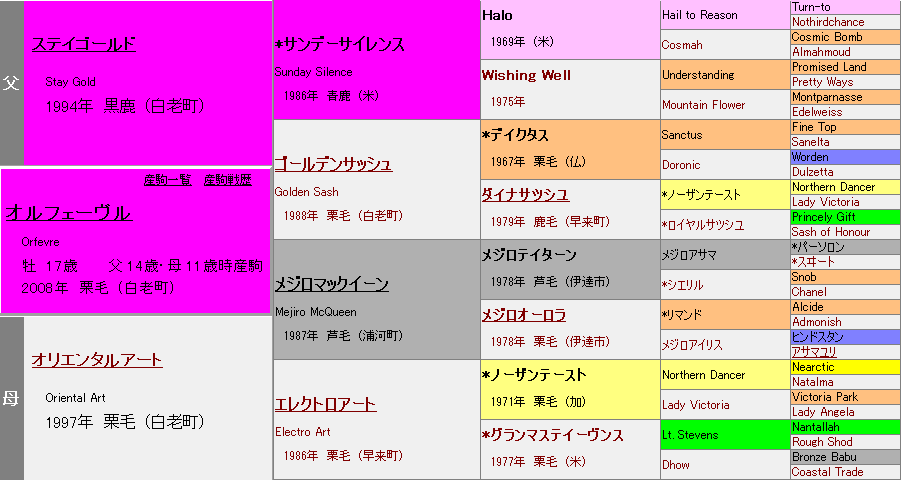Select the yellow Nearctic cell
902x480 pixels.
tap(812, 367)
